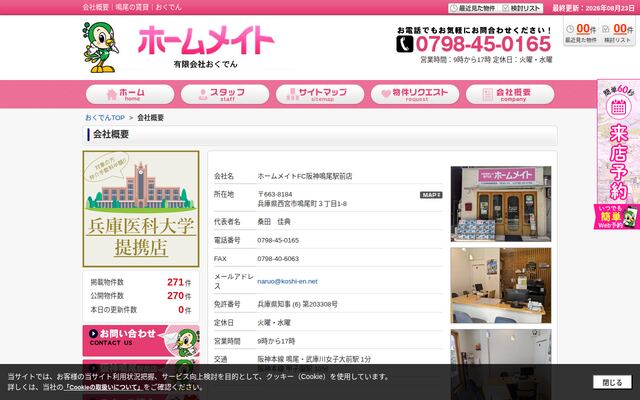The height and width of the screenshot is (400, 640).
Task: Open the 会社概要 navigation menu item
Action: (x=510, y=94)
